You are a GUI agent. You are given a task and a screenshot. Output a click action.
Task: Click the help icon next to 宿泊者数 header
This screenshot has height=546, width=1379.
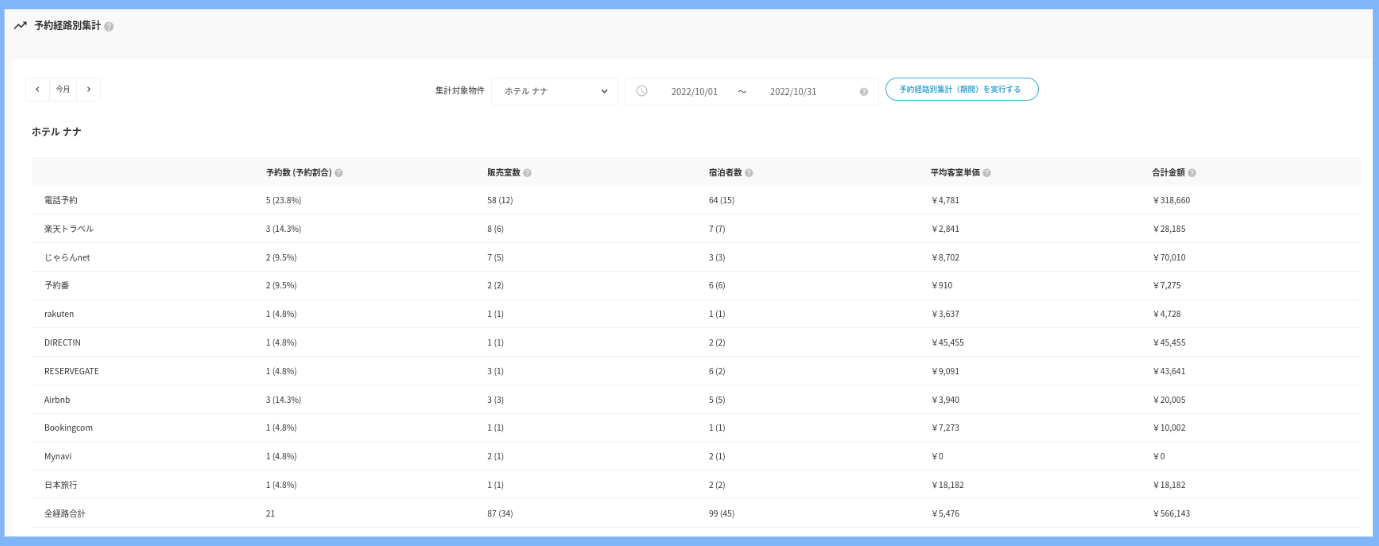(749, 173)
